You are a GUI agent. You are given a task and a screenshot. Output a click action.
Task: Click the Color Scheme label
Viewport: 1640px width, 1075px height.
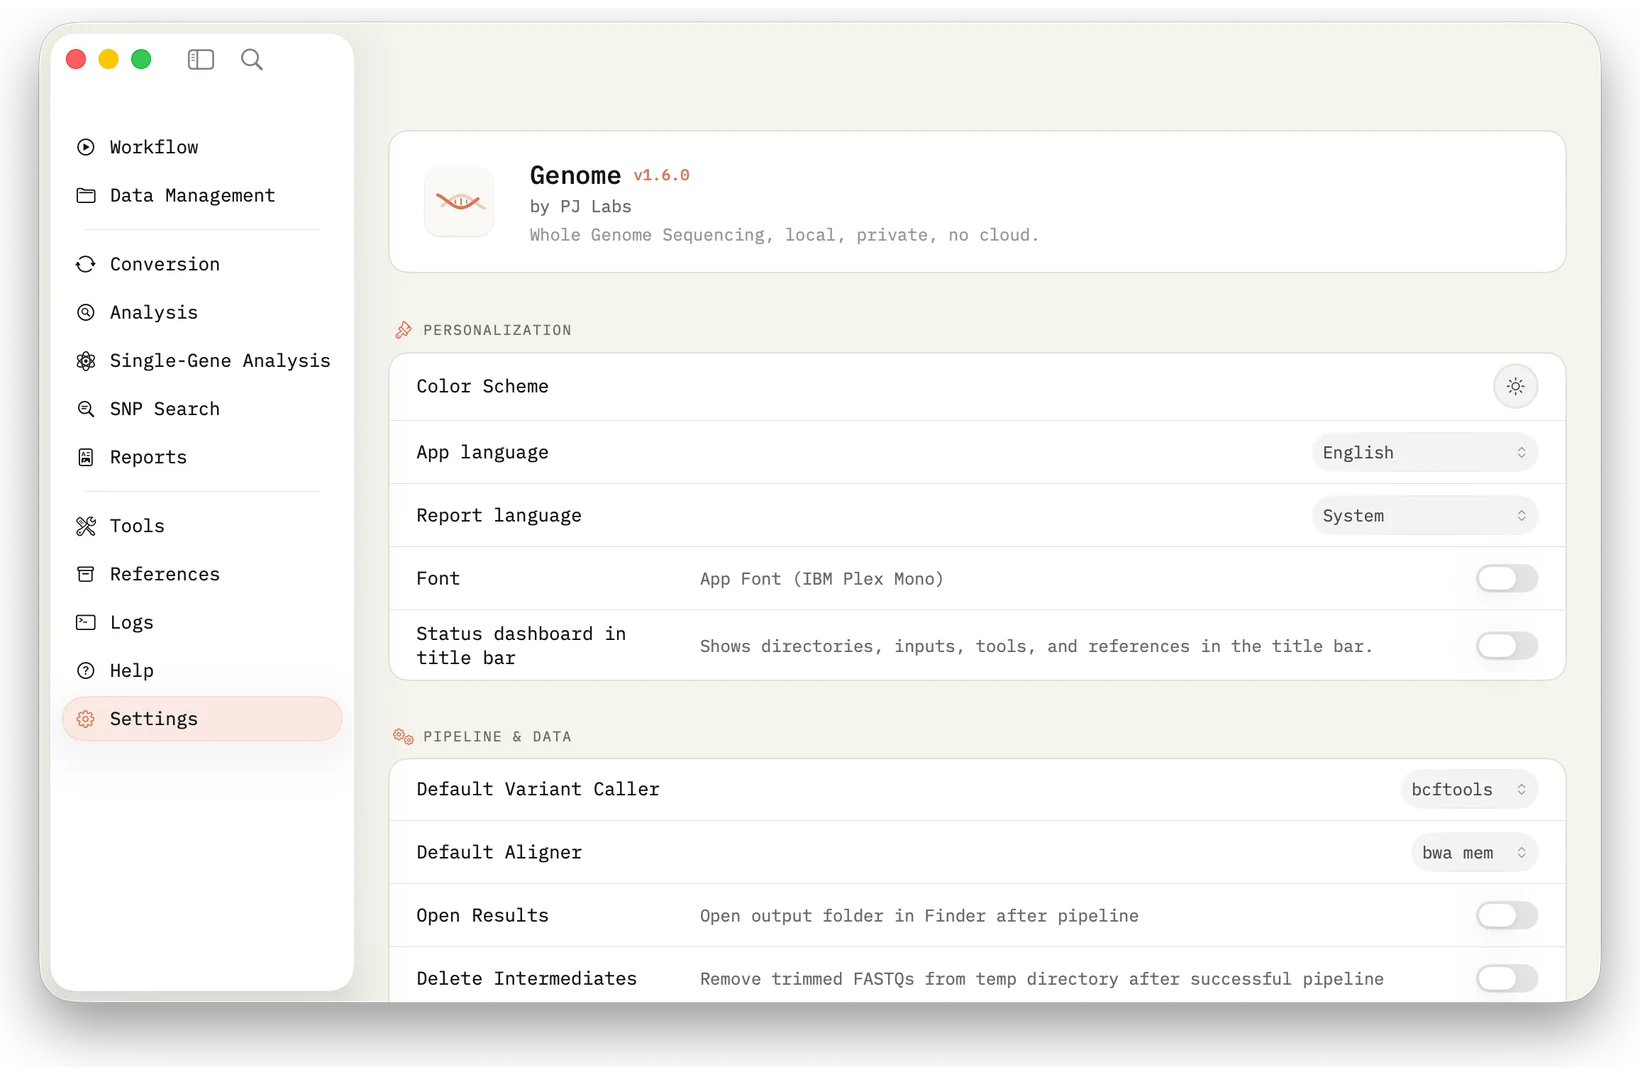[483, 386]
